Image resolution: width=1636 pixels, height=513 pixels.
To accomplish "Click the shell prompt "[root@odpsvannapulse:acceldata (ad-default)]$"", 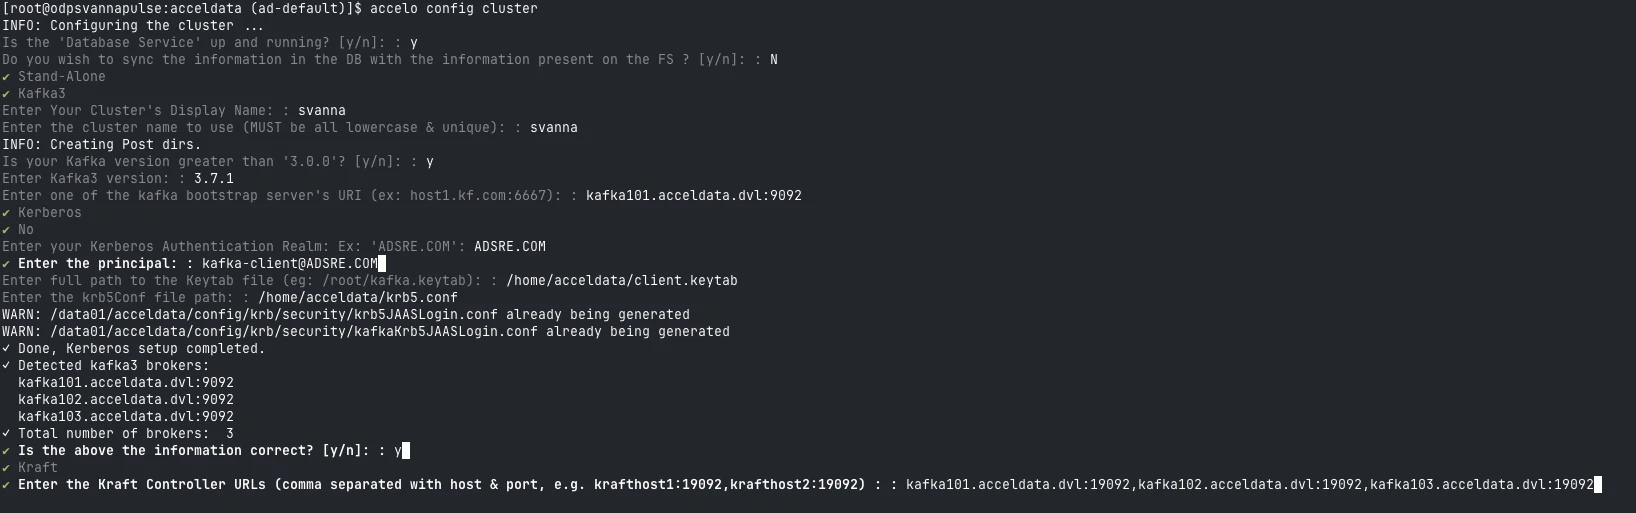I will point(181,9).
